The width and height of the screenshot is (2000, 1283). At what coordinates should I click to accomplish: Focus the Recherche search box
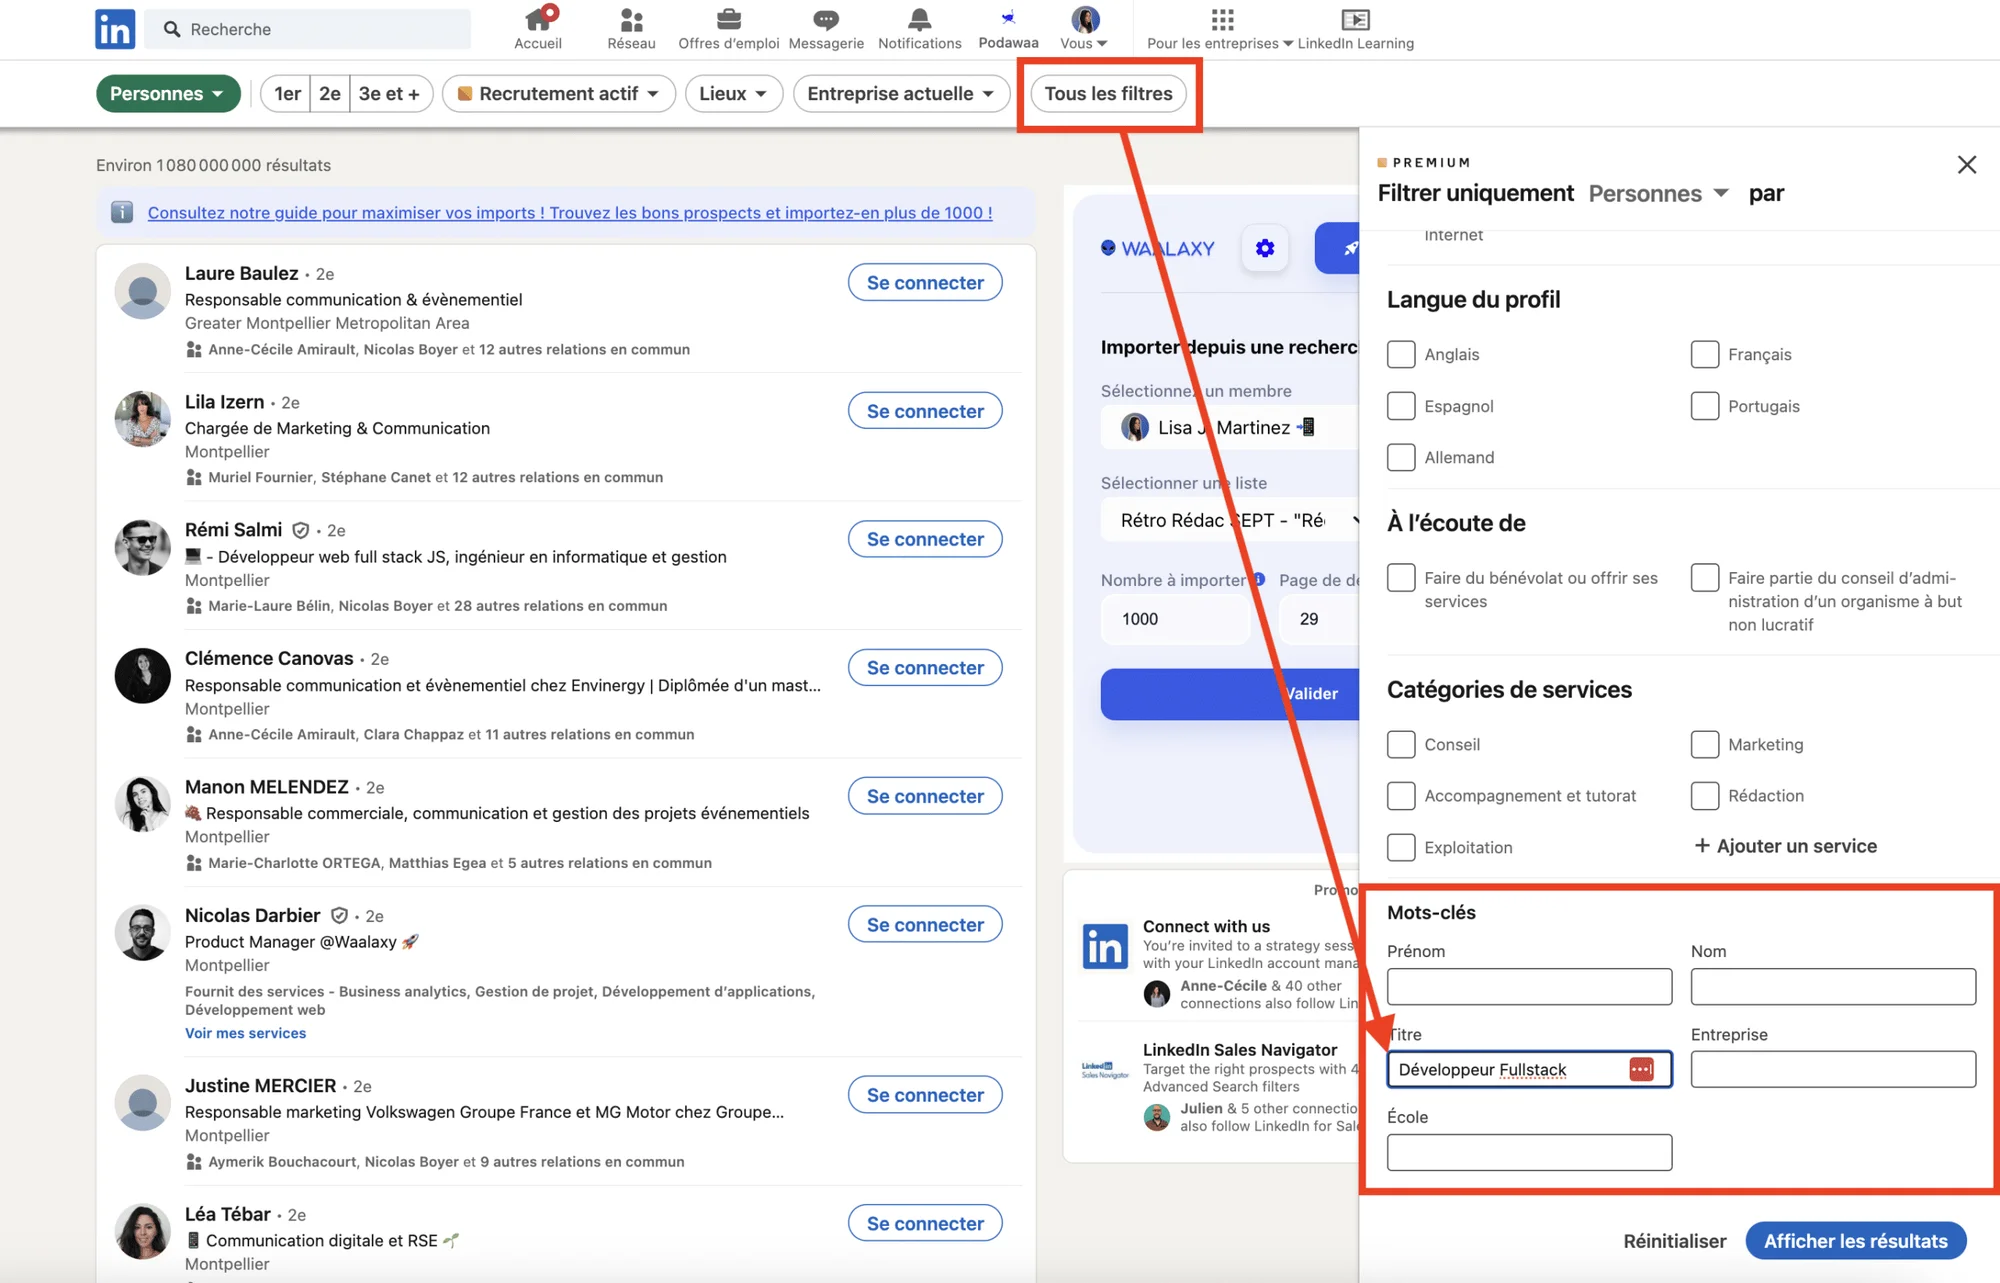pos(308,29)
